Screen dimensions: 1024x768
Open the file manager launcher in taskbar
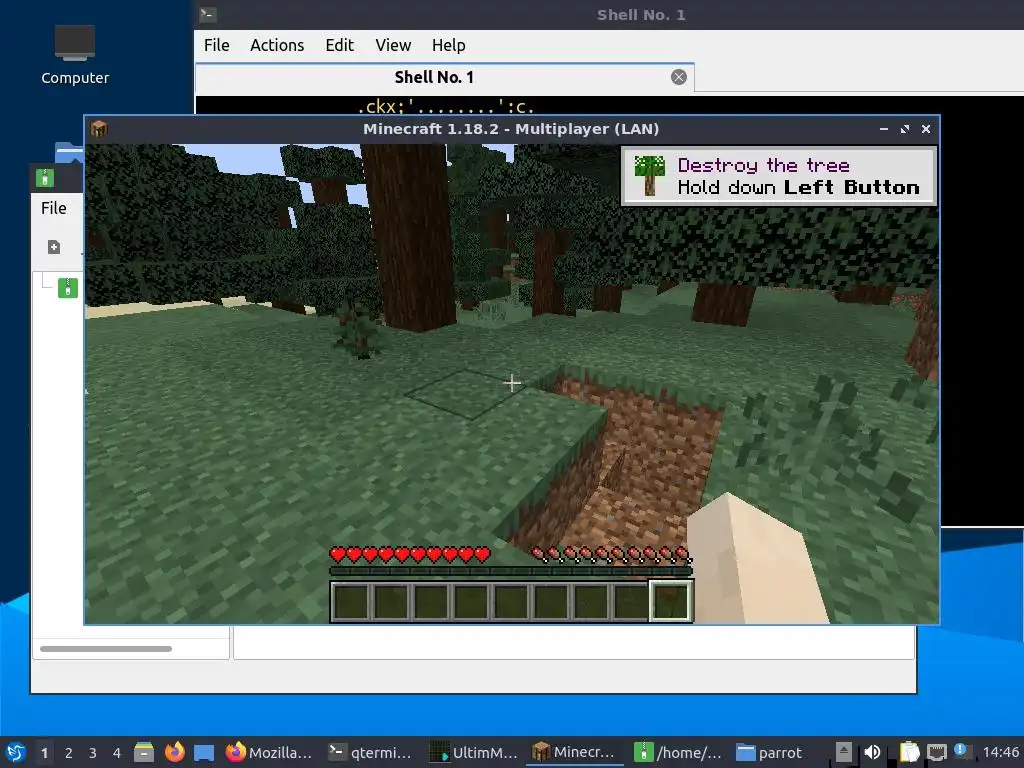(x=144, y=752)
